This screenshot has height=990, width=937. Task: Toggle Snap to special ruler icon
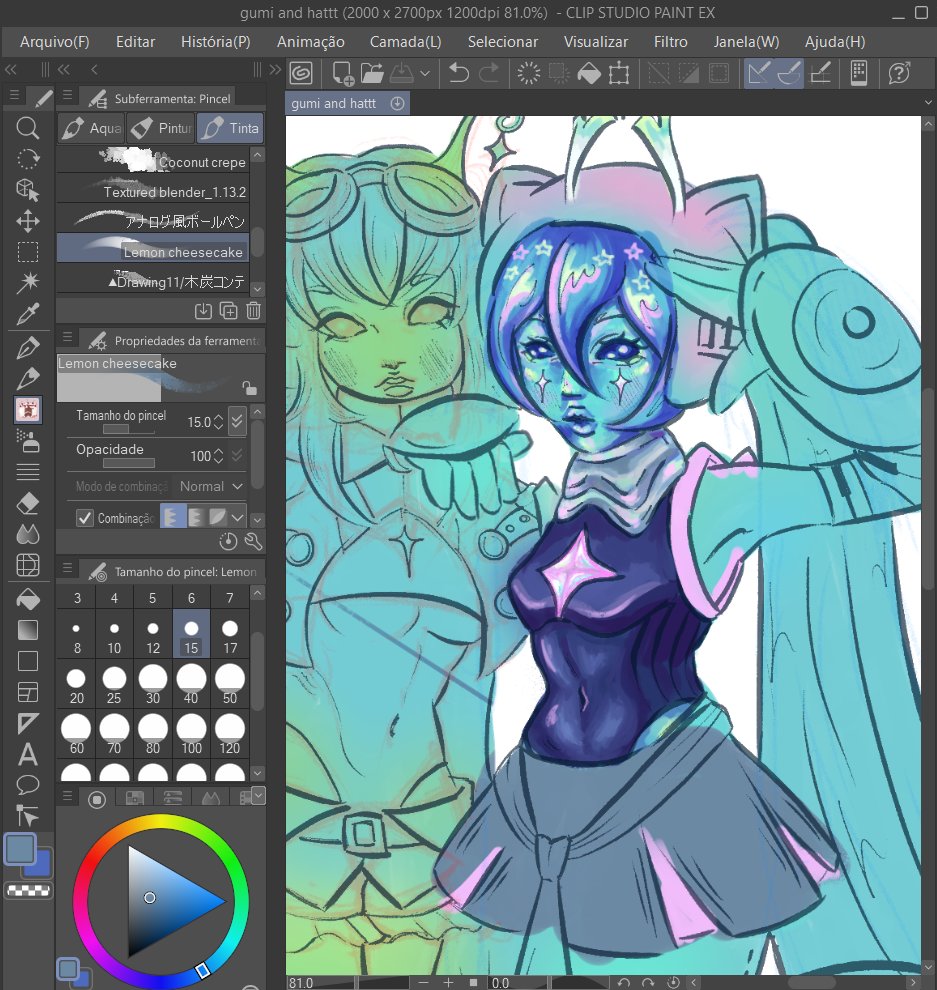coord(789,73)
